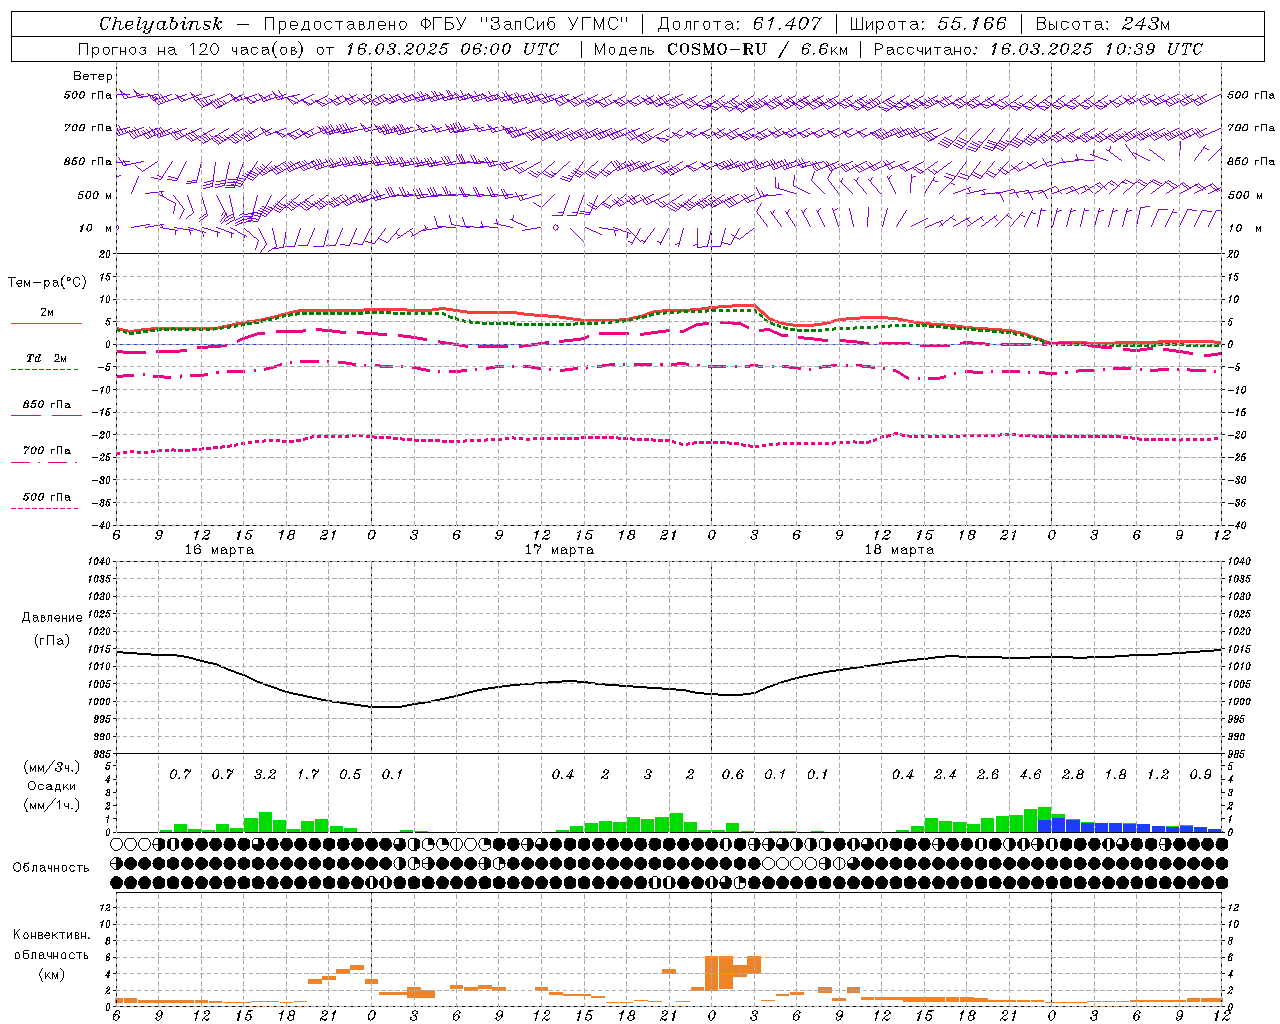Click the 2.8 precipitation value
This screenshot has height=1024, width=1280.
(x=1073, y=775)
